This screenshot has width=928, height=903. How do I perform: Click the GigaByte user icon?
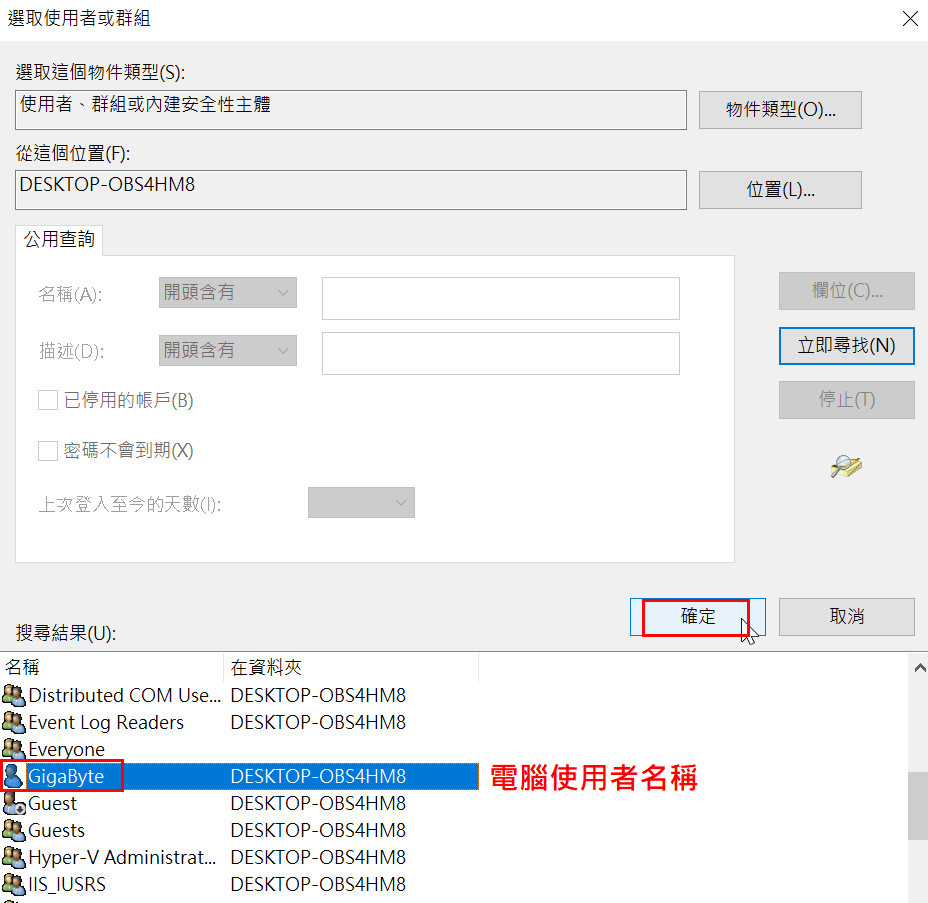tap(14, 776)
